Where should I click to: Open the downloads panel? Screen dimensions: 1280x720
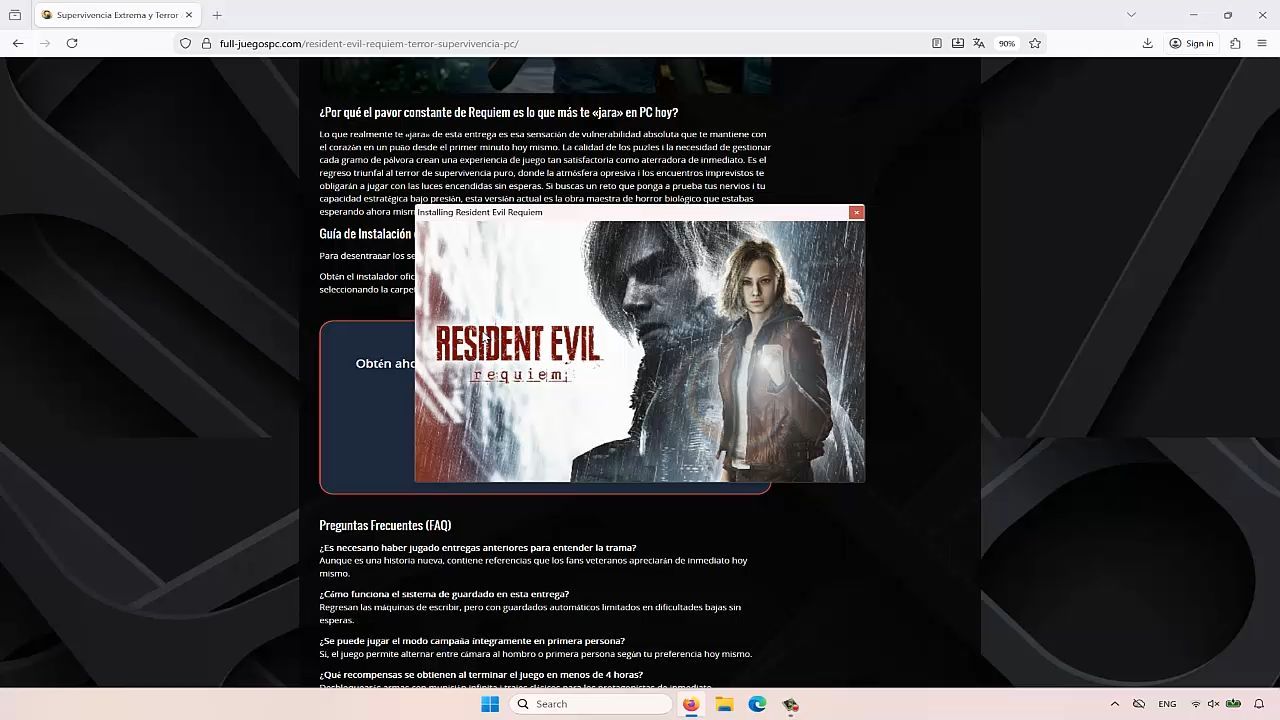click(x=1147, y=43)
